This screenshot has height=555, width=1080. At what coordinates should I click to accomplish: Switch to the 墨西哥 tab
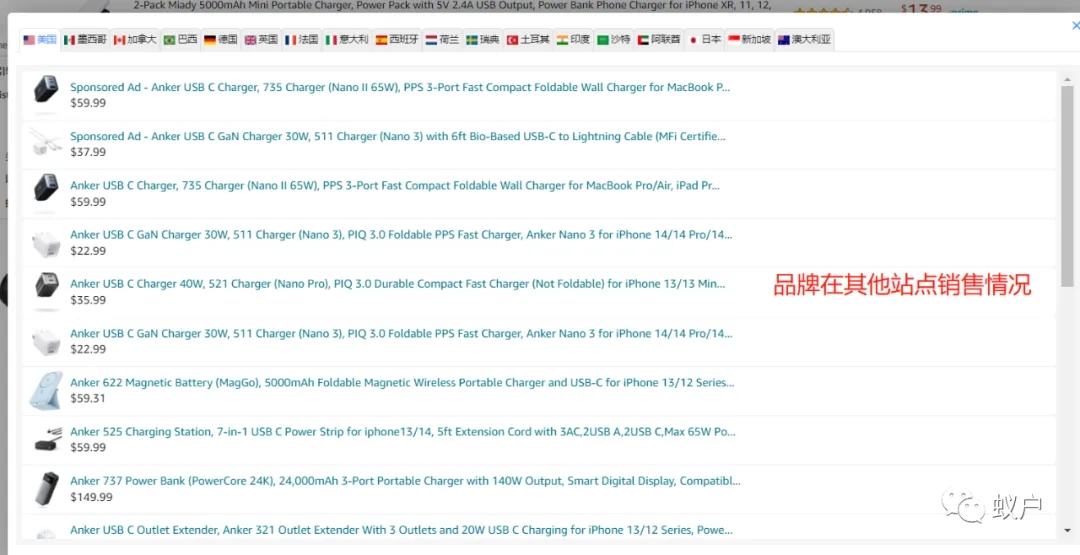85,40
